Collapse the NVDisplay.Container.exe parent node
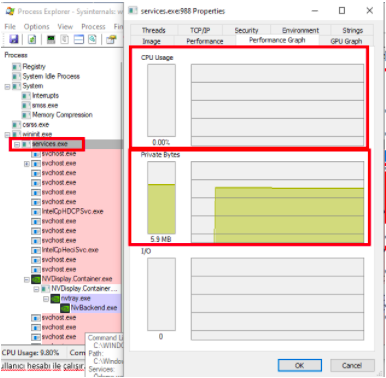The image size is (386, 378). pos(27,279)
